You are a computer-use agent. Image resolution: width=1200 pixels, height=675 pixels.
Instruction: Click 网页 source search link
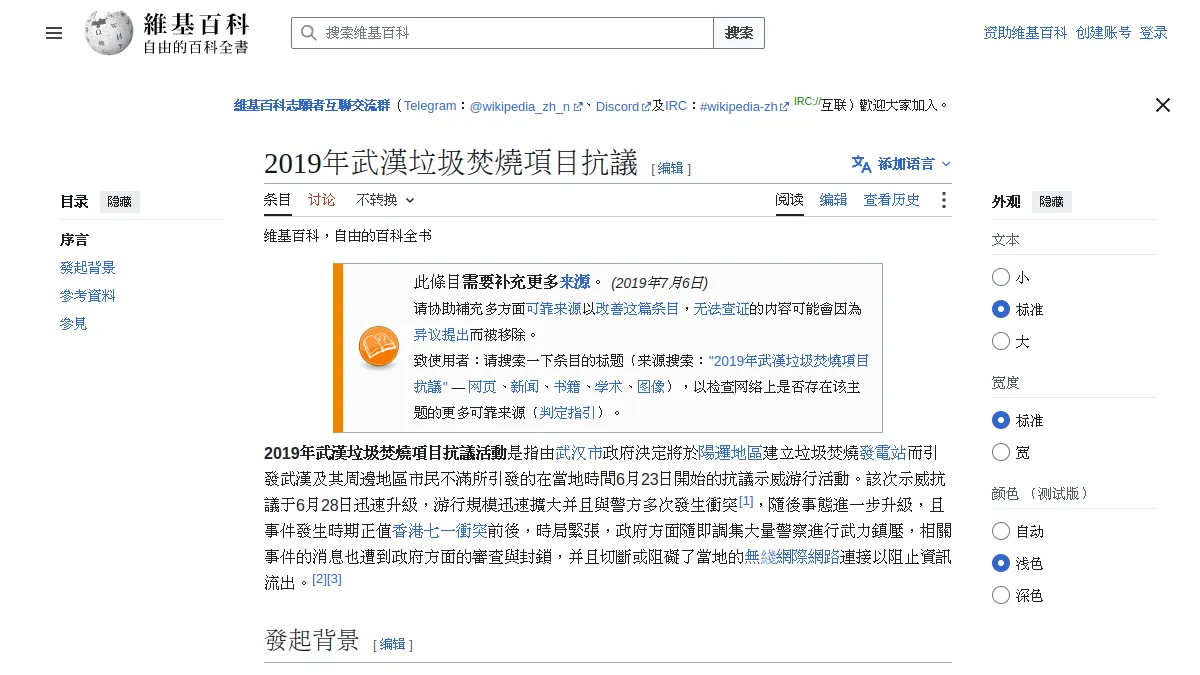point(482,387)
